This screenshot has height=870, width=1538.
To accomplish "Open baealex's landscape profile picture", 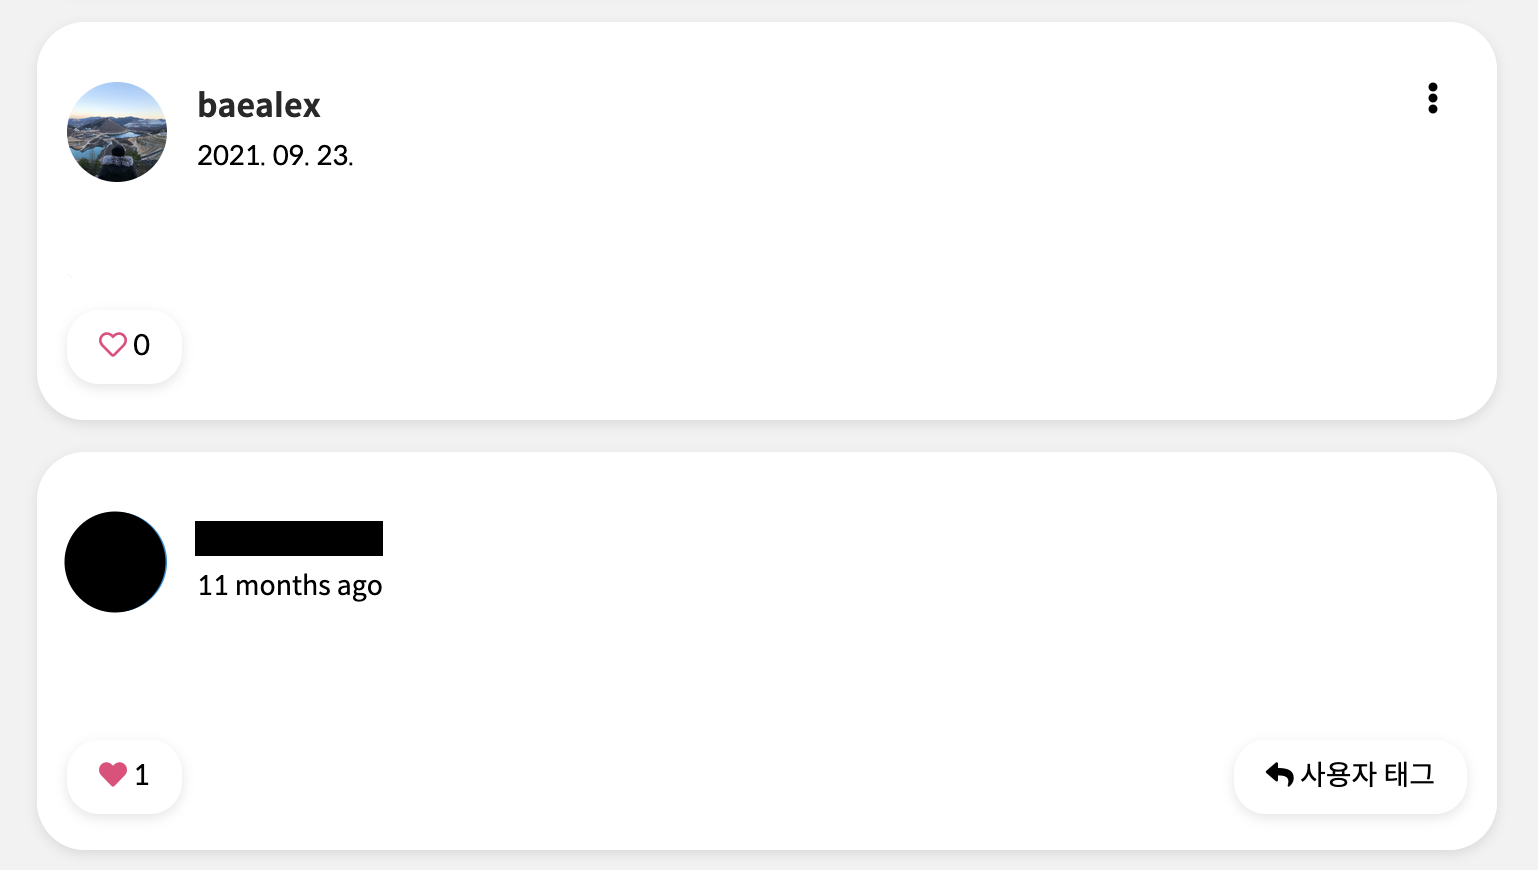I will pyautogui.click(x=117, y=132).
